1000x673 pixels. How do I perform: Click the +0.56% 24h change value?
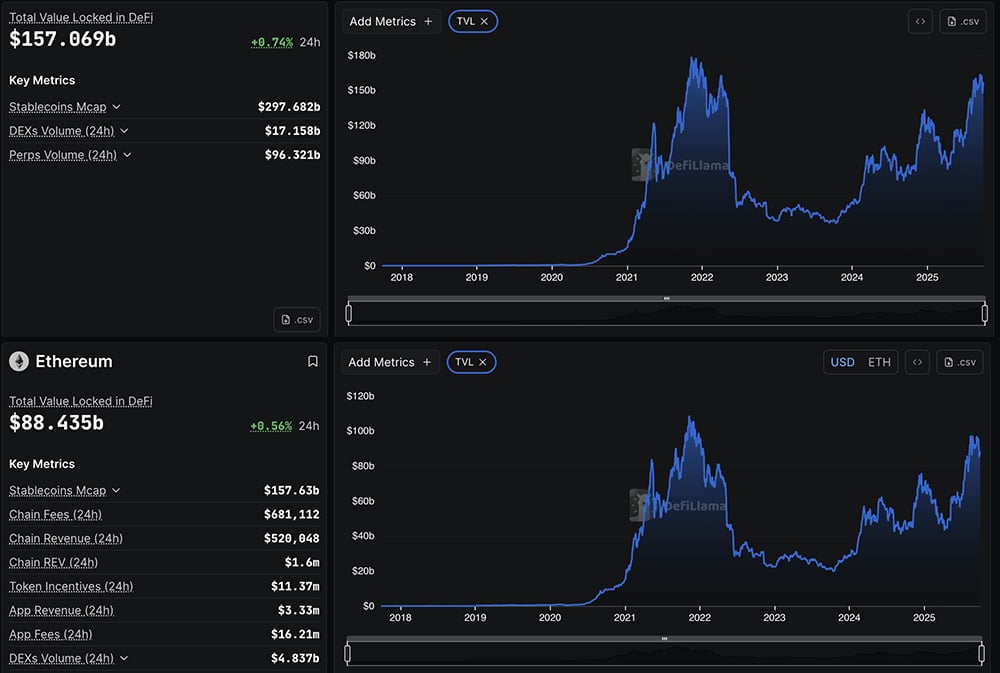click(x=271, y=425)
